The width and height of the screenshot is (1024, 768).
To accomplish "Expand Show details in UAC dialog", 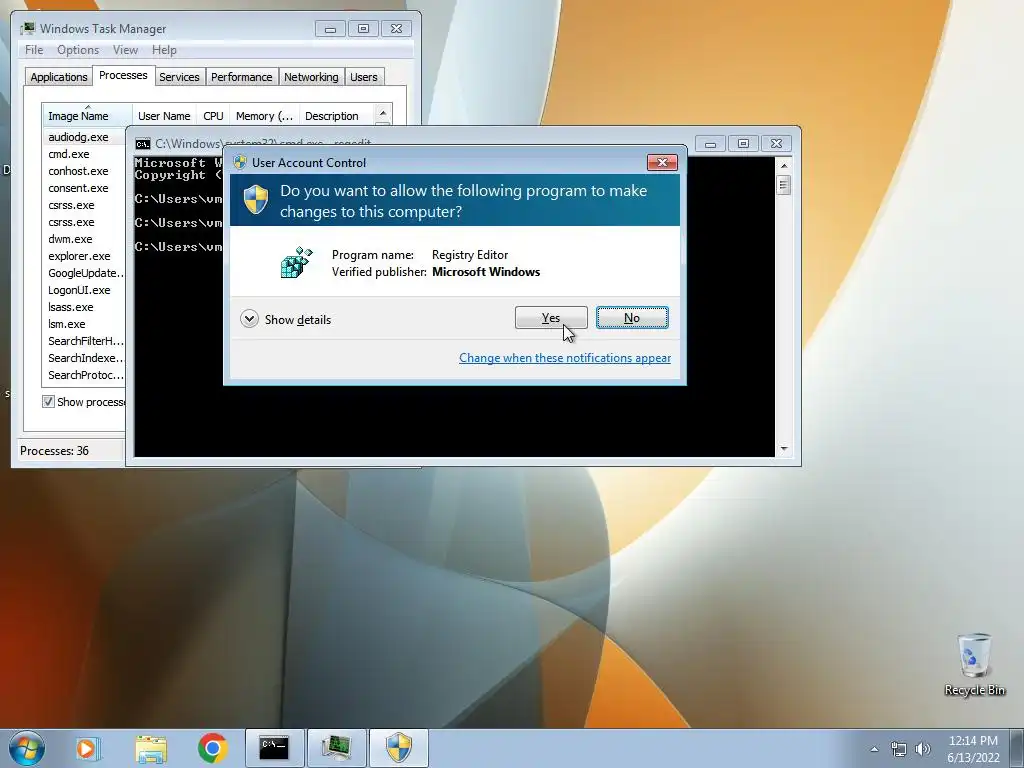I will pyautogui.click(x=285, y=319).
